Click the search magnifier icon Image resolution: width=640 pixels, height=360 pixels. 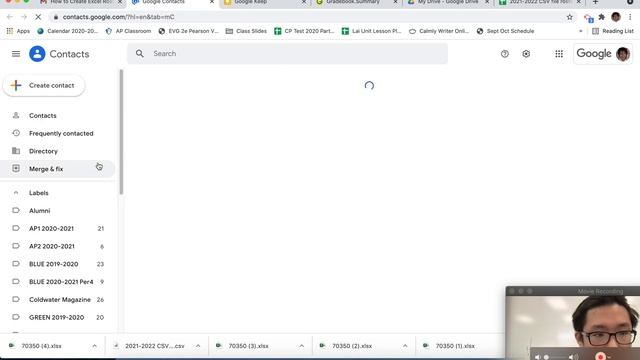click(140, 53)
